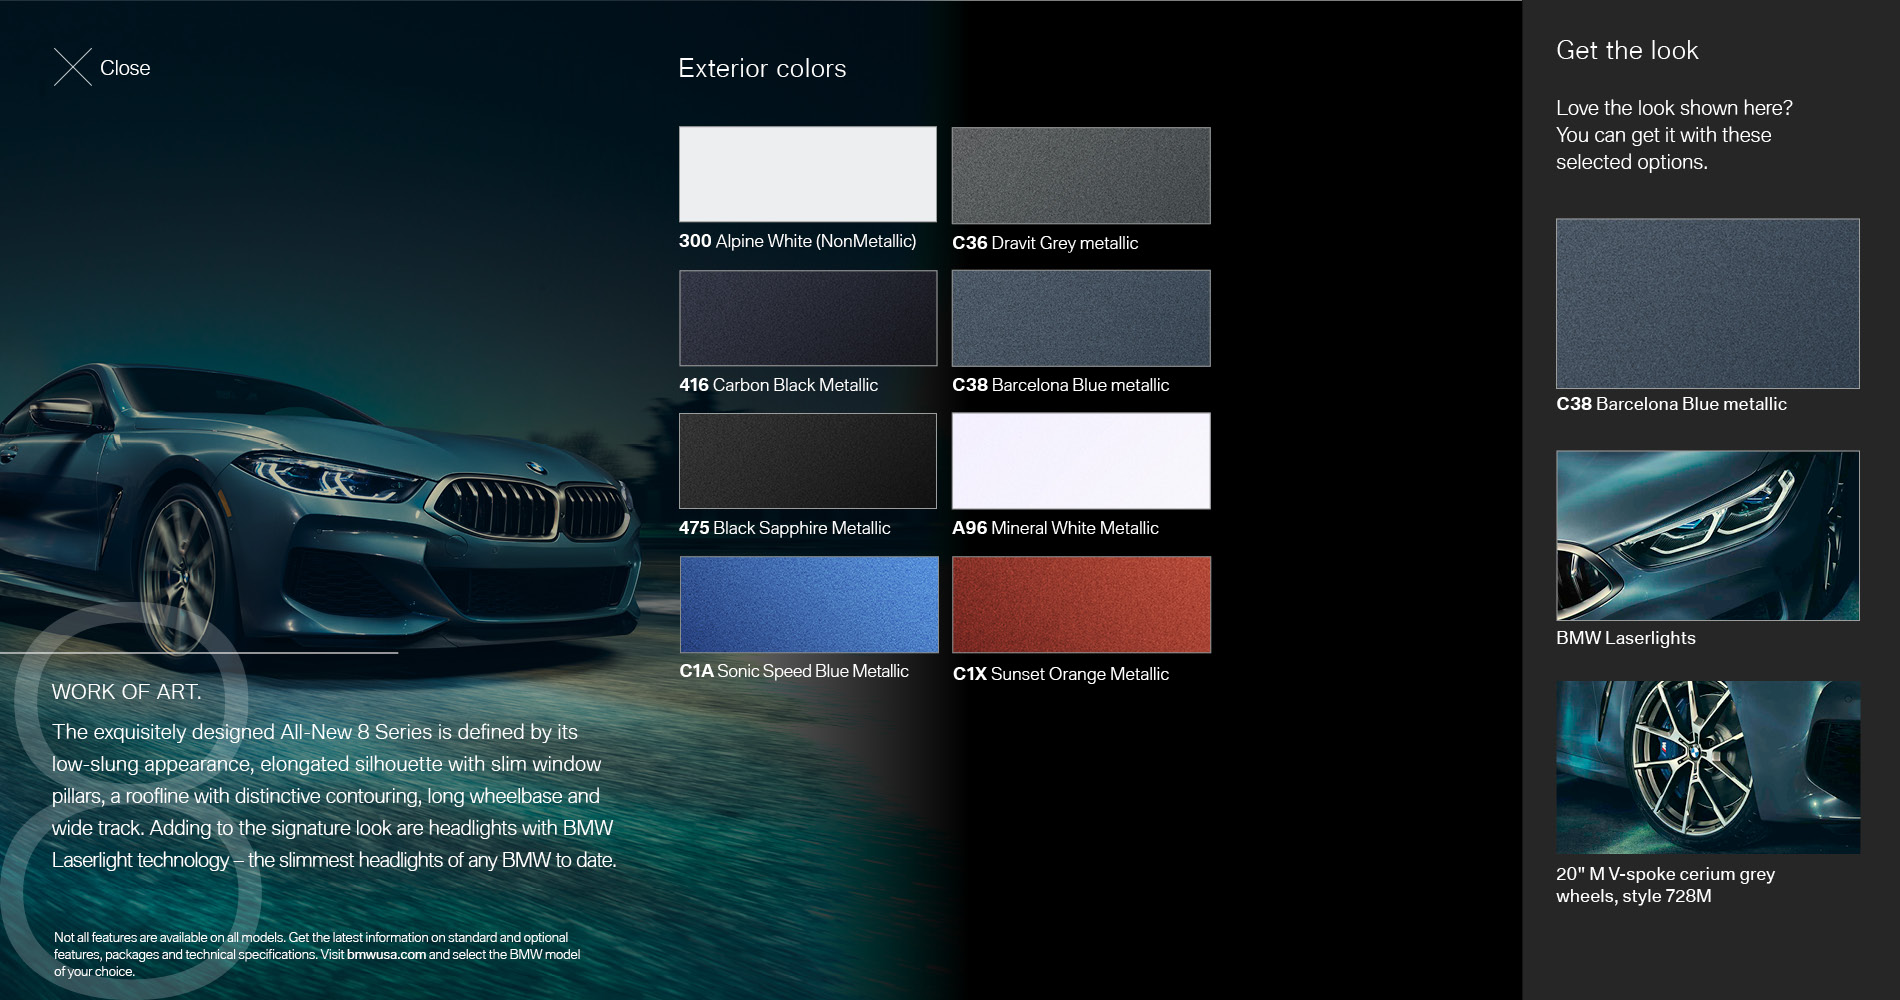This screenshot has height=1000, width=1900.
Task: Click the 'C1A Sonic Speed Blue Metallic' label
Action: click(x=794, y=671)
